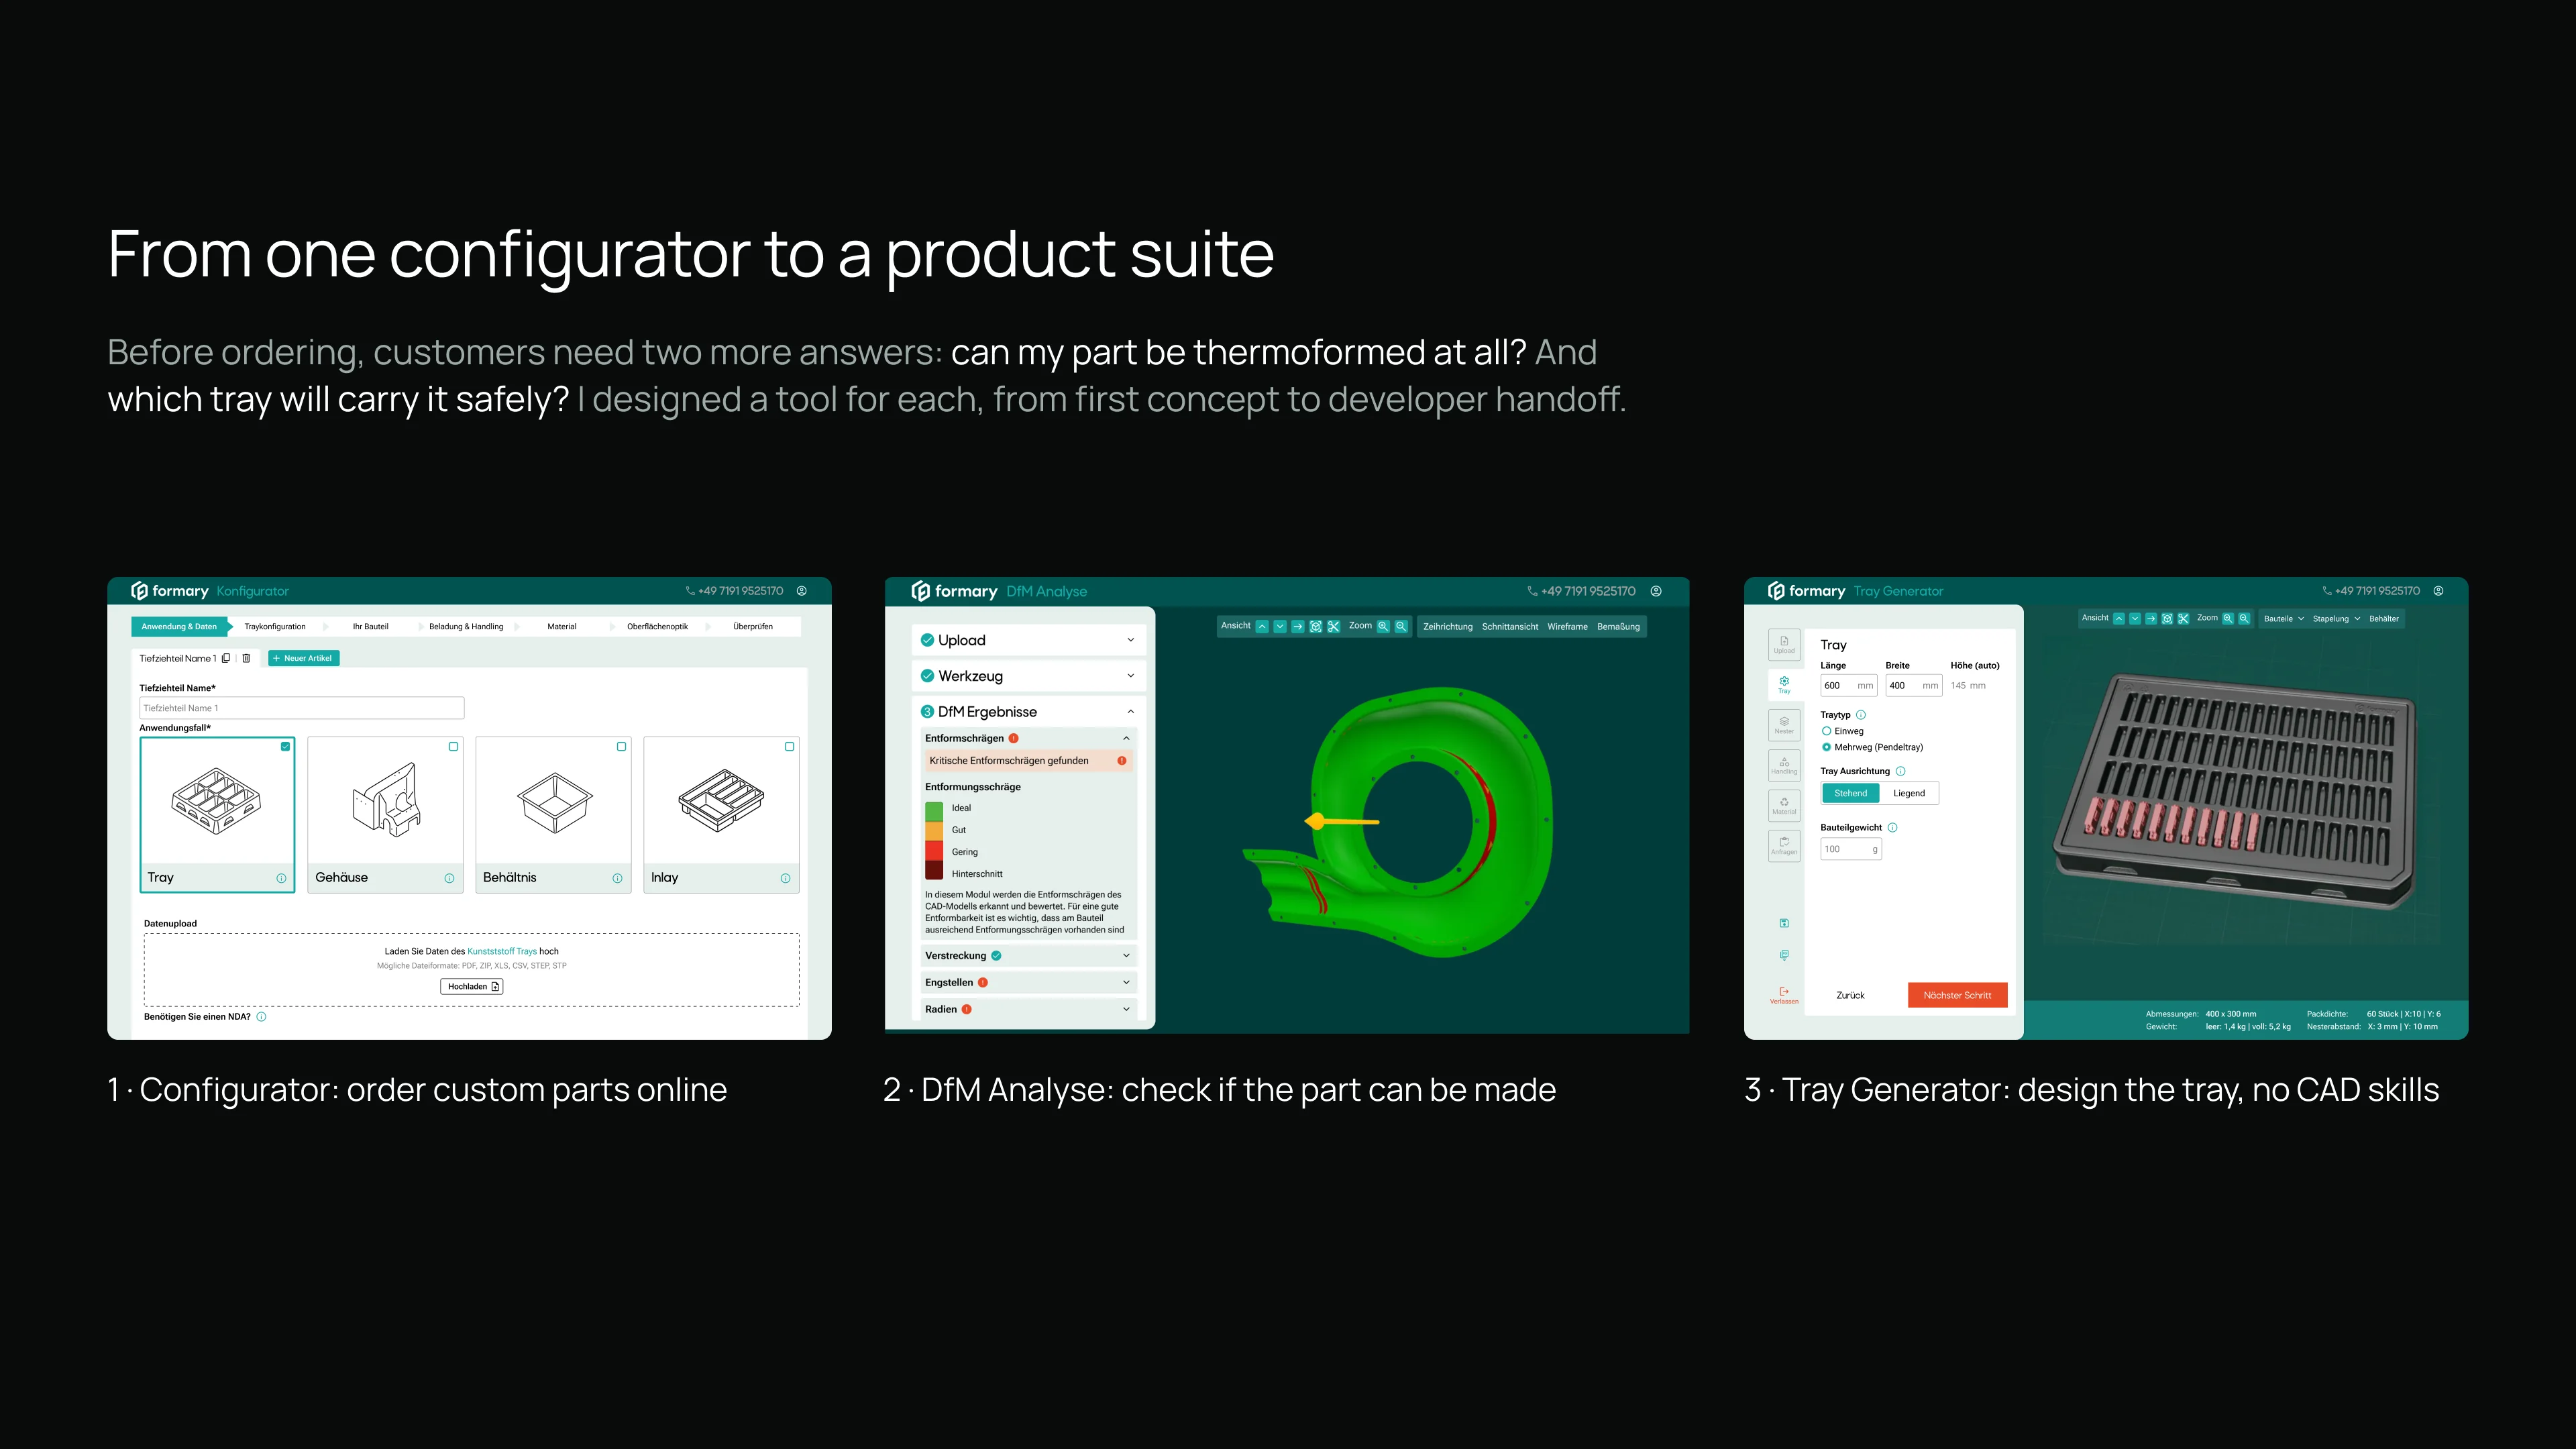
Task: Click info icon next to Traytyp
Action: pos(1861,715)
